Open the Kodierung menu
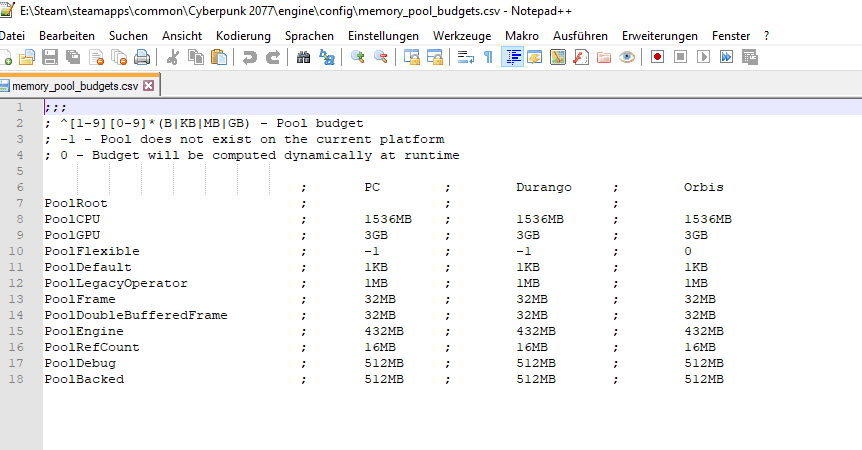This screenshot has height=450, width=862. coord(243,36)
